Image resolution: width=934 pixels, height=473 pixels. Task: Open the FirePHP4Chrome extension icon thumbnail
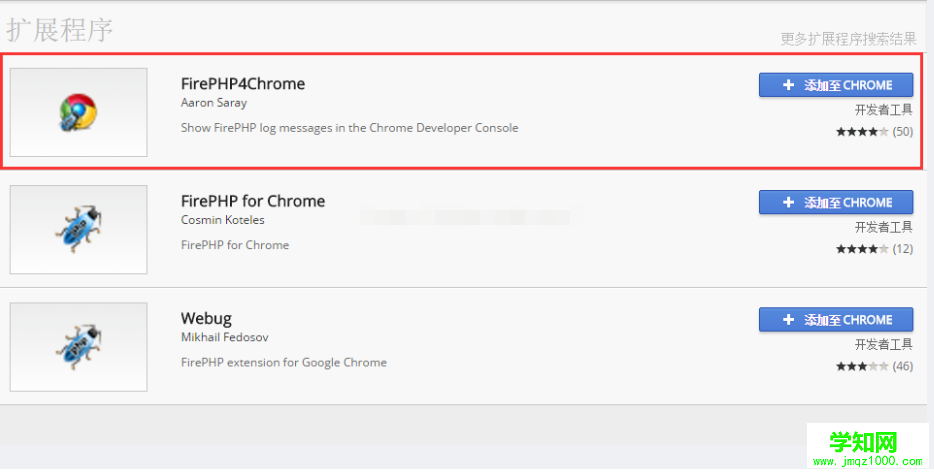click(79, 112)
